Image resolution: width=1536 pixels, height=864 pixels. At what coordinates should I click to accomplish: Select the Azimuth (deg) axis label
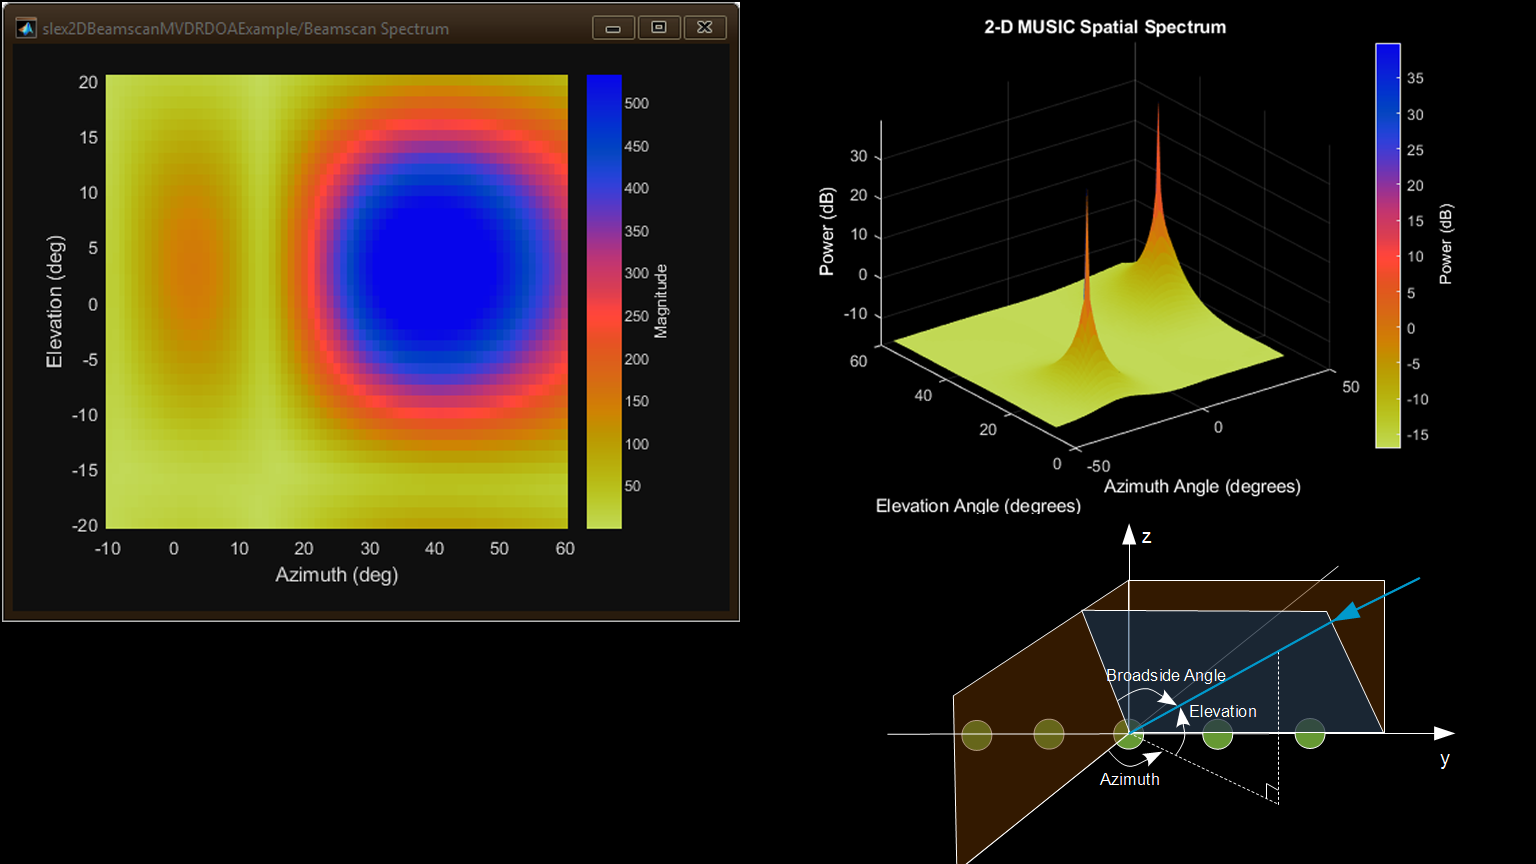(337, 575)
